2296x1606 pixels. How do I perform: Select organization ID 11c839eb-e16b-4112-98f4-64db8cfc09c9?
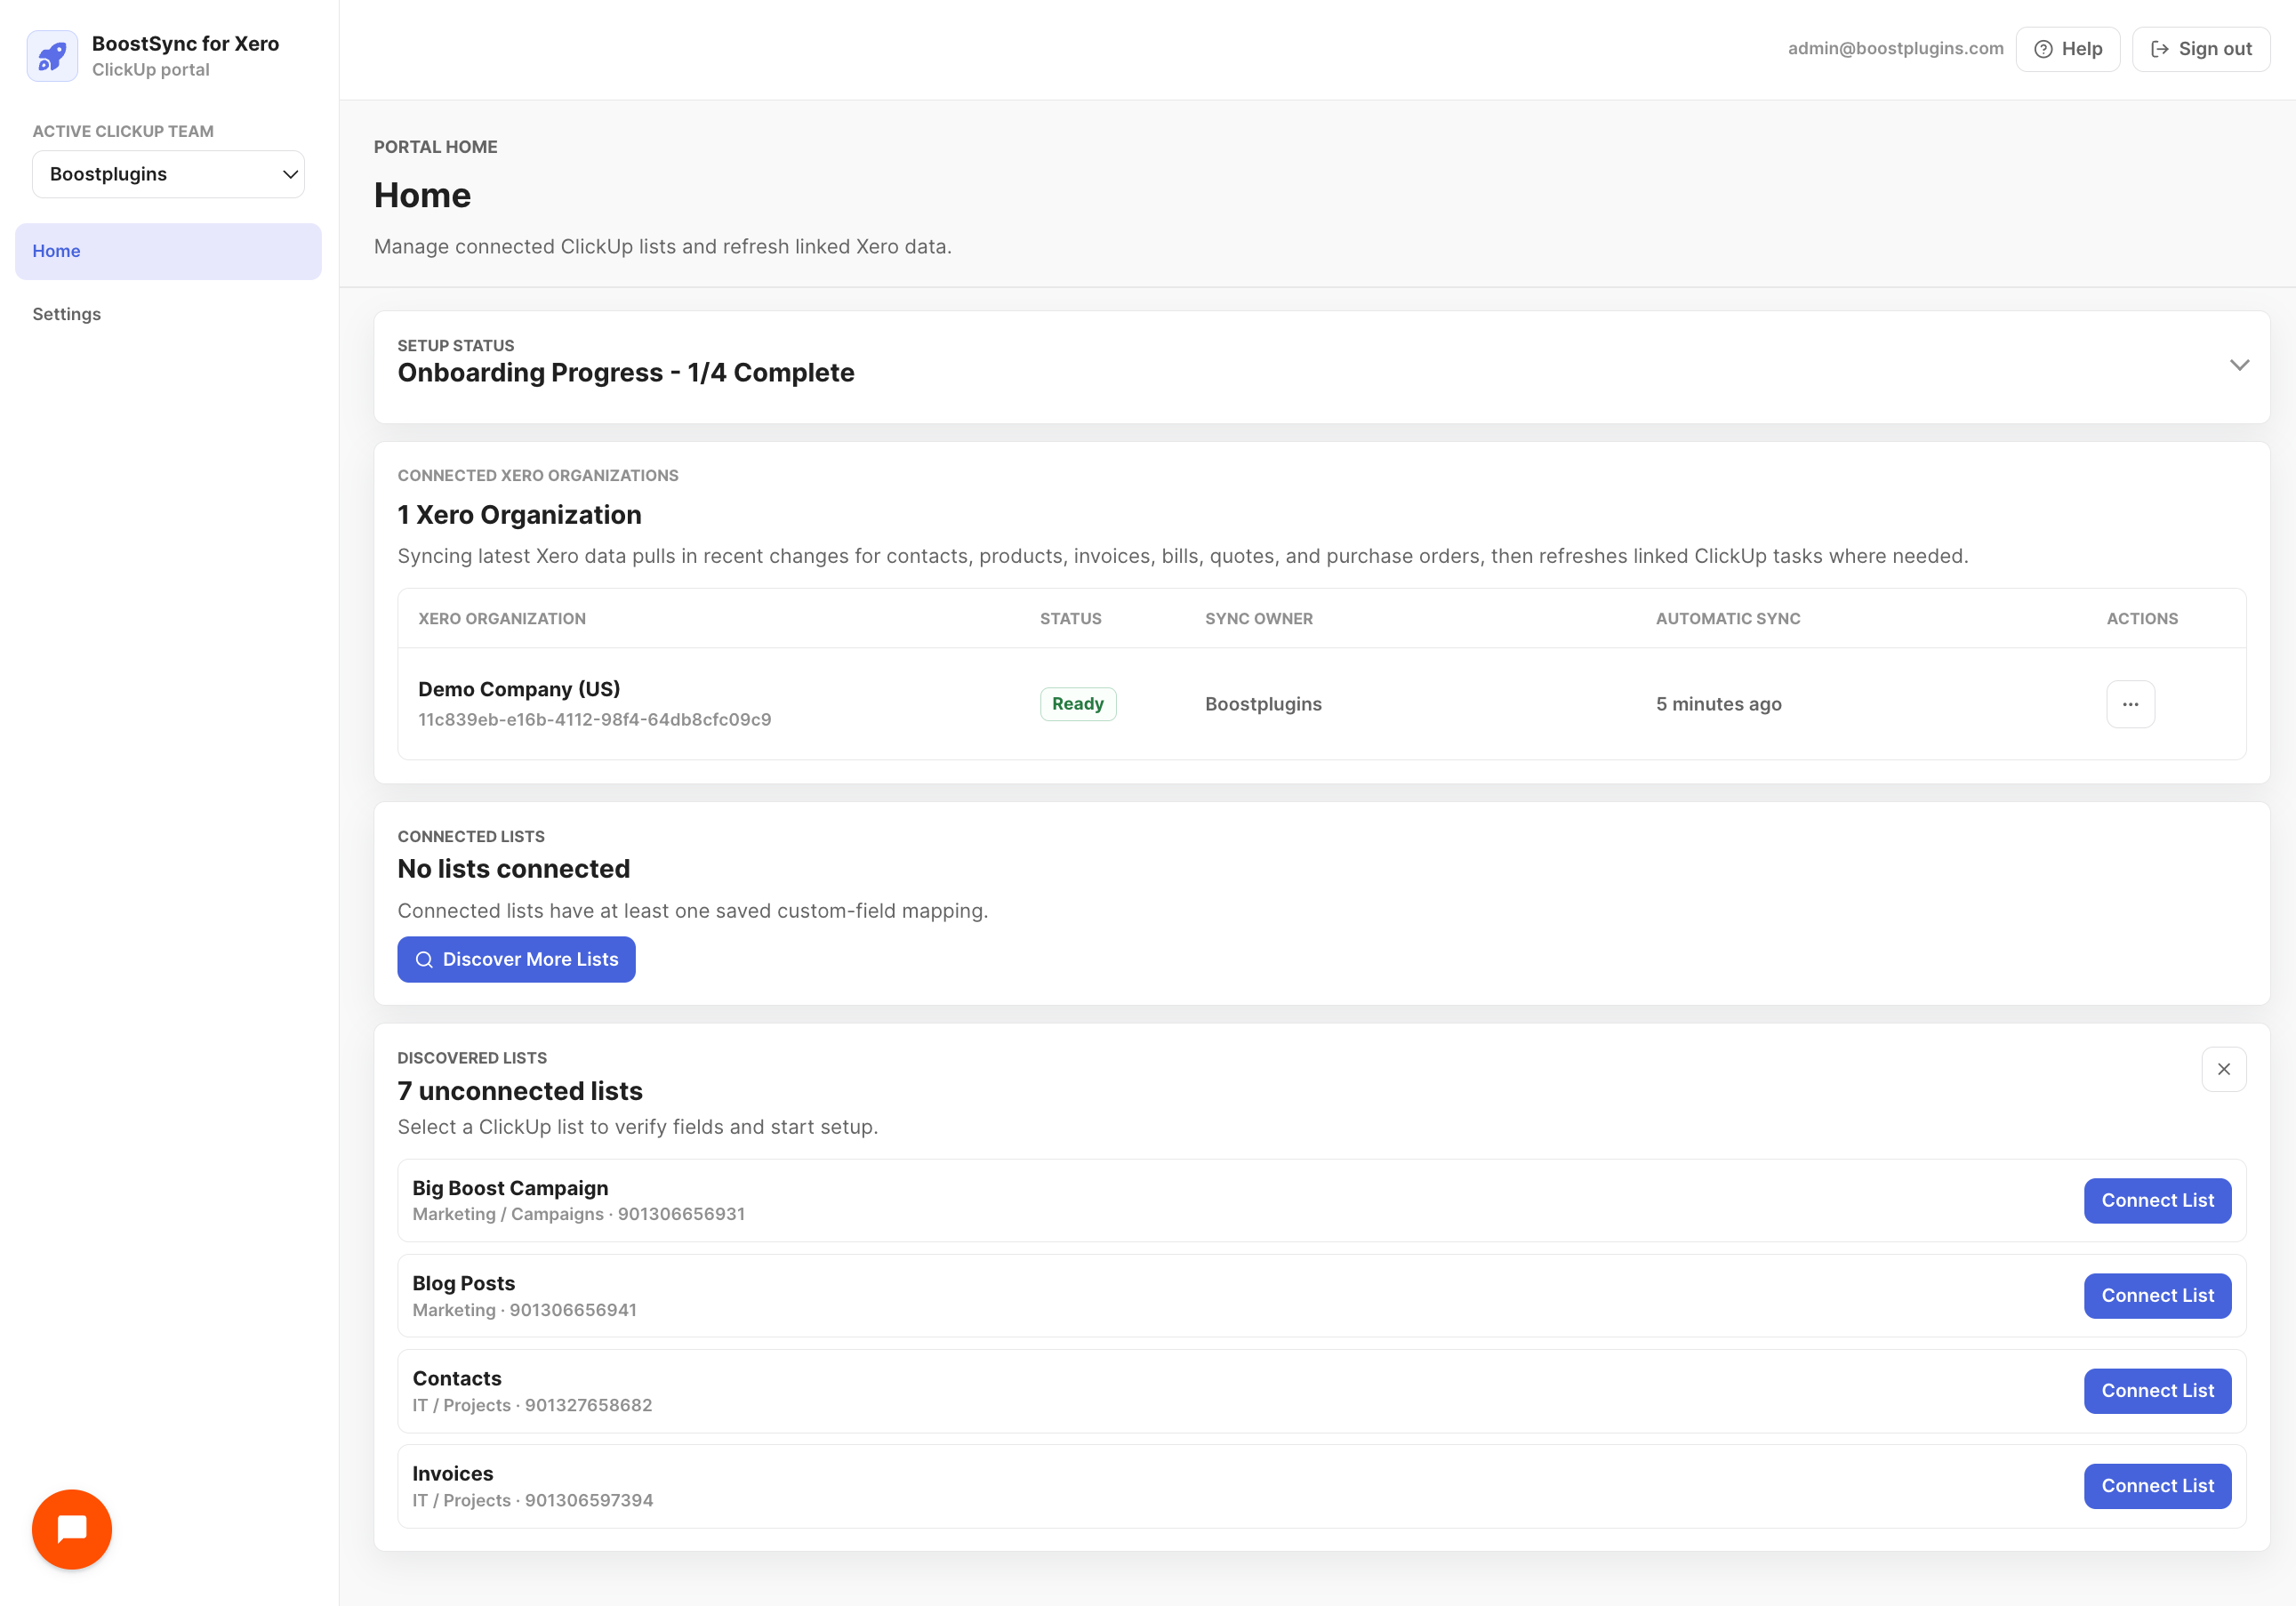[x=595, y=720]
